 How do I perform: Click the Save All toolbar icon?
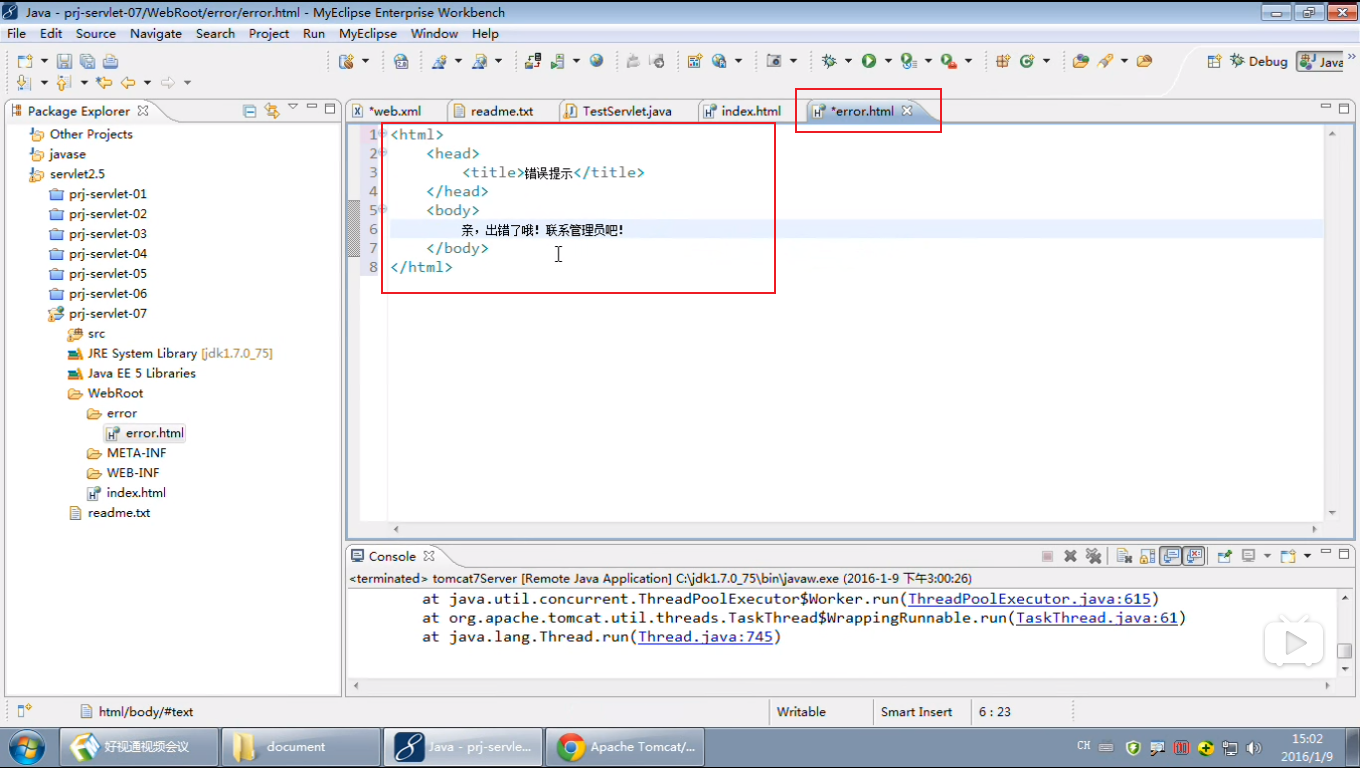pos(87,61)
